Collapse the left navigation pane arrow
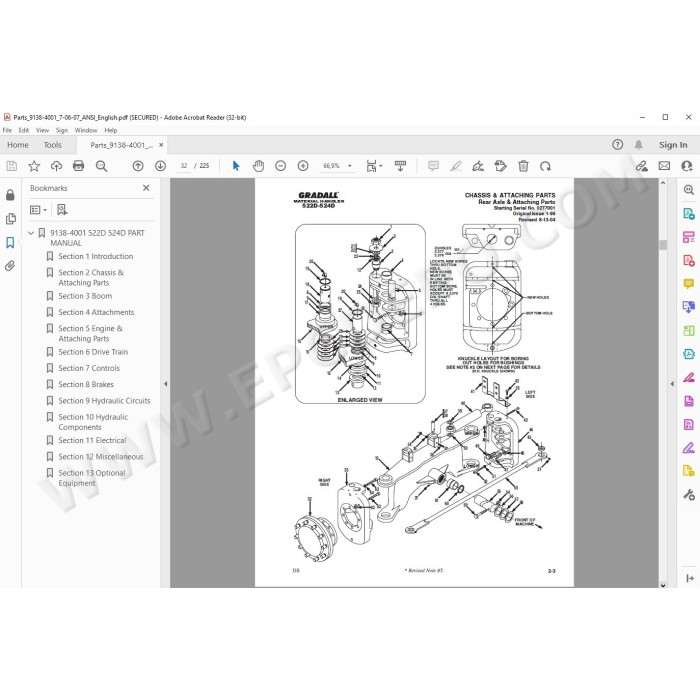Screen dimensions: 700x700 [165, 383]
